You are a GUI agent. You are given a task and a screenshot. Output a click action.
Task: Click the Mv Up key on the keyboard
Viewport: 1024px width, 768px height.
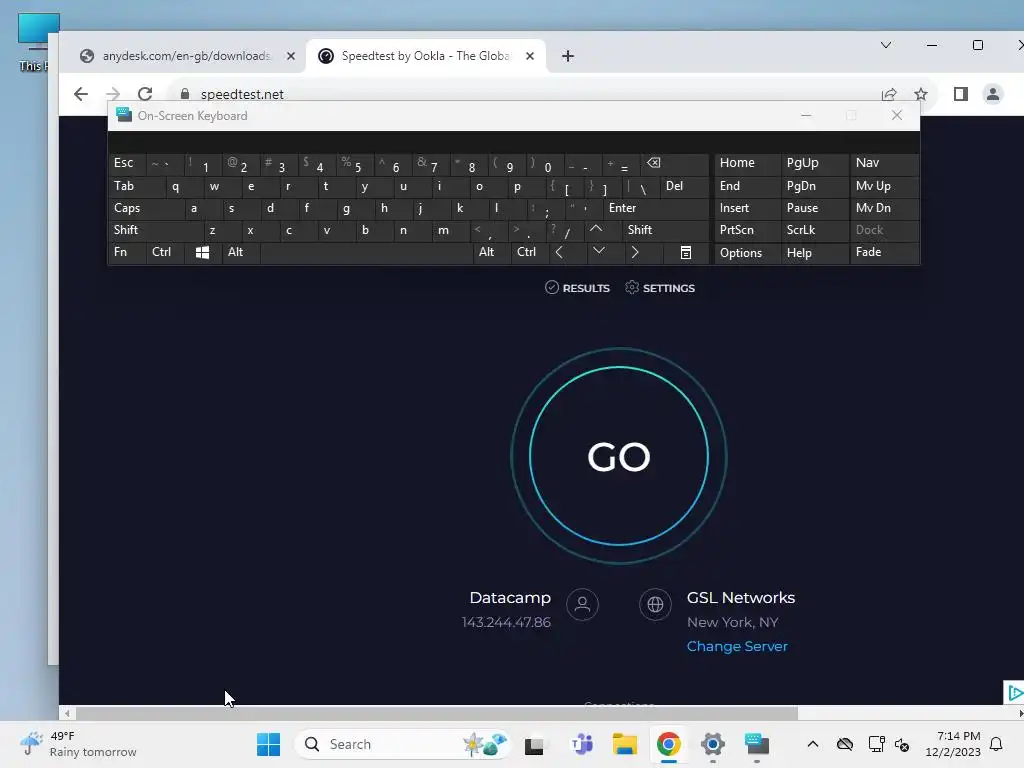point(884,186)
